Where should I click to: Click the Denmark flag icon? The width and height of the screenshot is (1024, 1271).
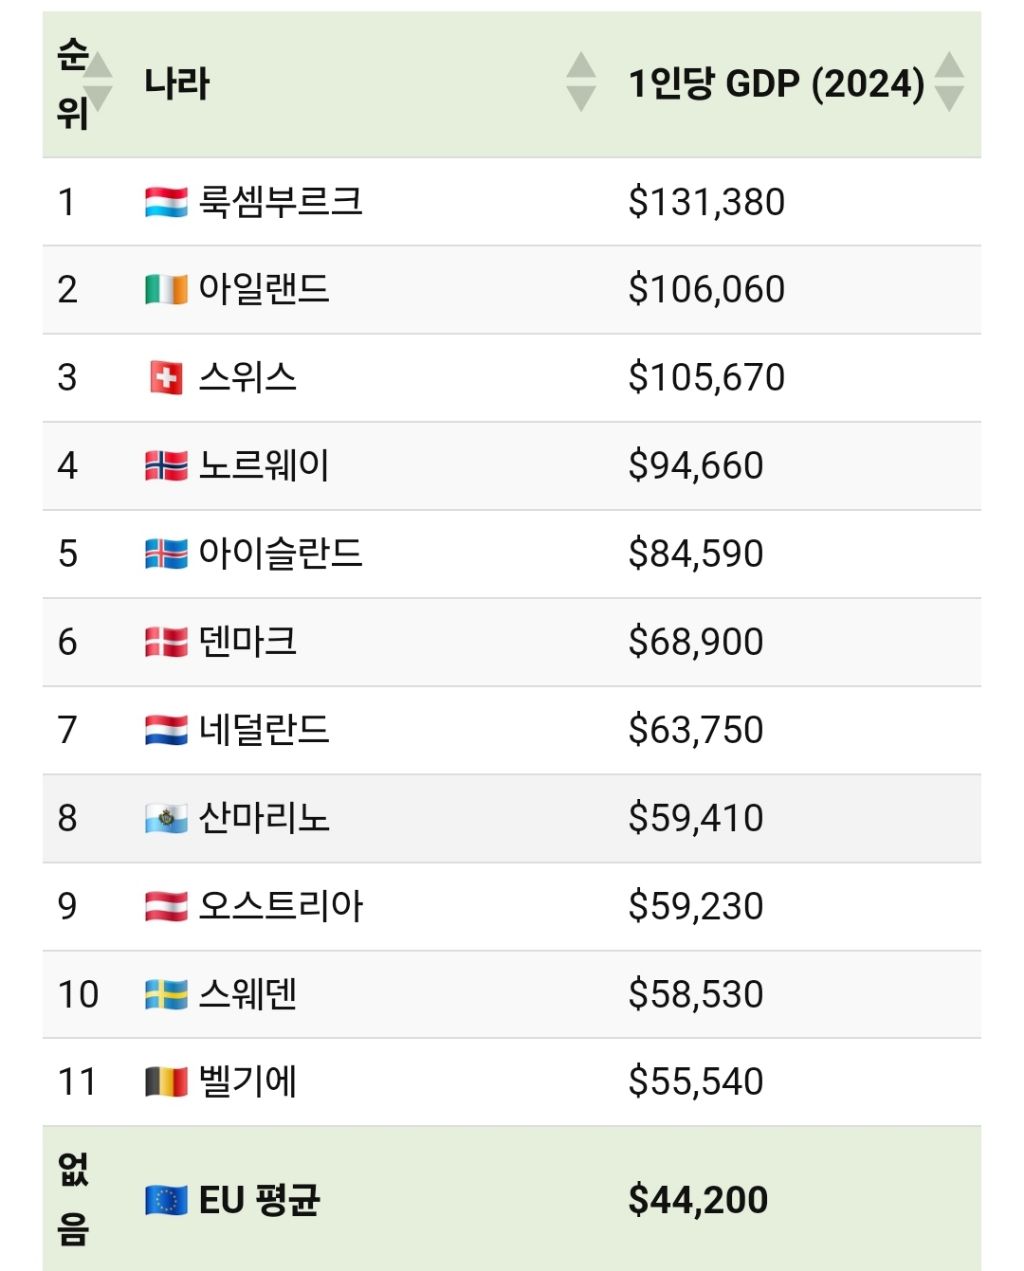pyautogui.click(x=166, y=642)
